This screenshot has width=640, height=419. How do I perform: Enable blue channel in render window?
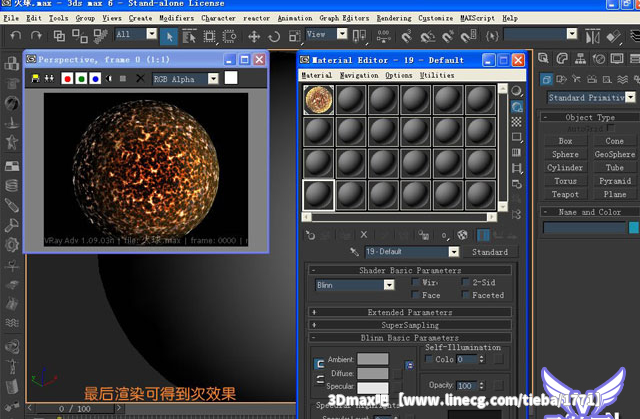coord(95,78)
